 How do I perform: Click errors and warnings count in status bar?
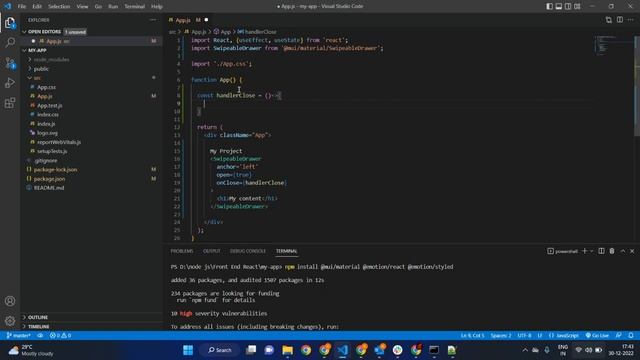tap(60, 336)
